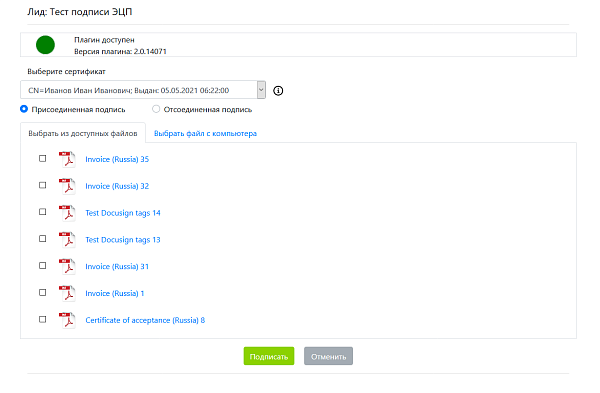The height and width of the screenshot is (393, 600).
Task: Open the Invoice (Russia) 35 link
Action: click(x=117, y=159)
